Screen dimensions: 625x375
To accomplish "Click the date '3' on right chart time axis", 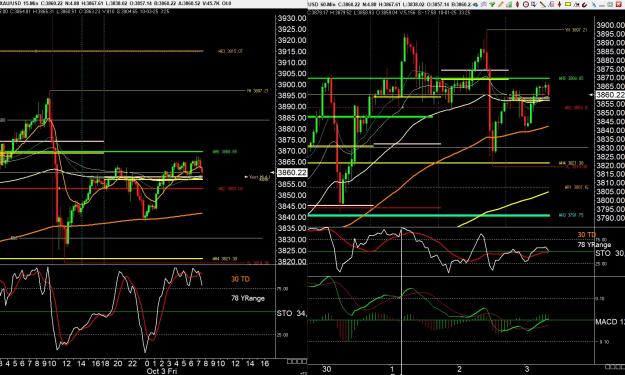I will tap(527, 369).
